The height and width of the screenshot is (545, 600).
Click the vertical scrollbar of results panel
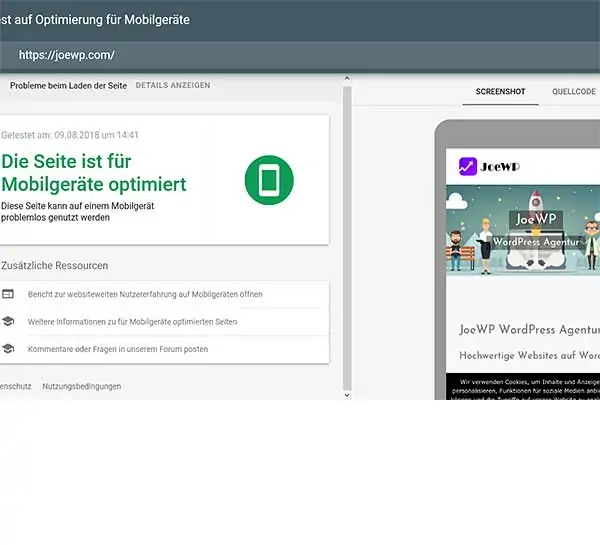(x=347, y=237)
